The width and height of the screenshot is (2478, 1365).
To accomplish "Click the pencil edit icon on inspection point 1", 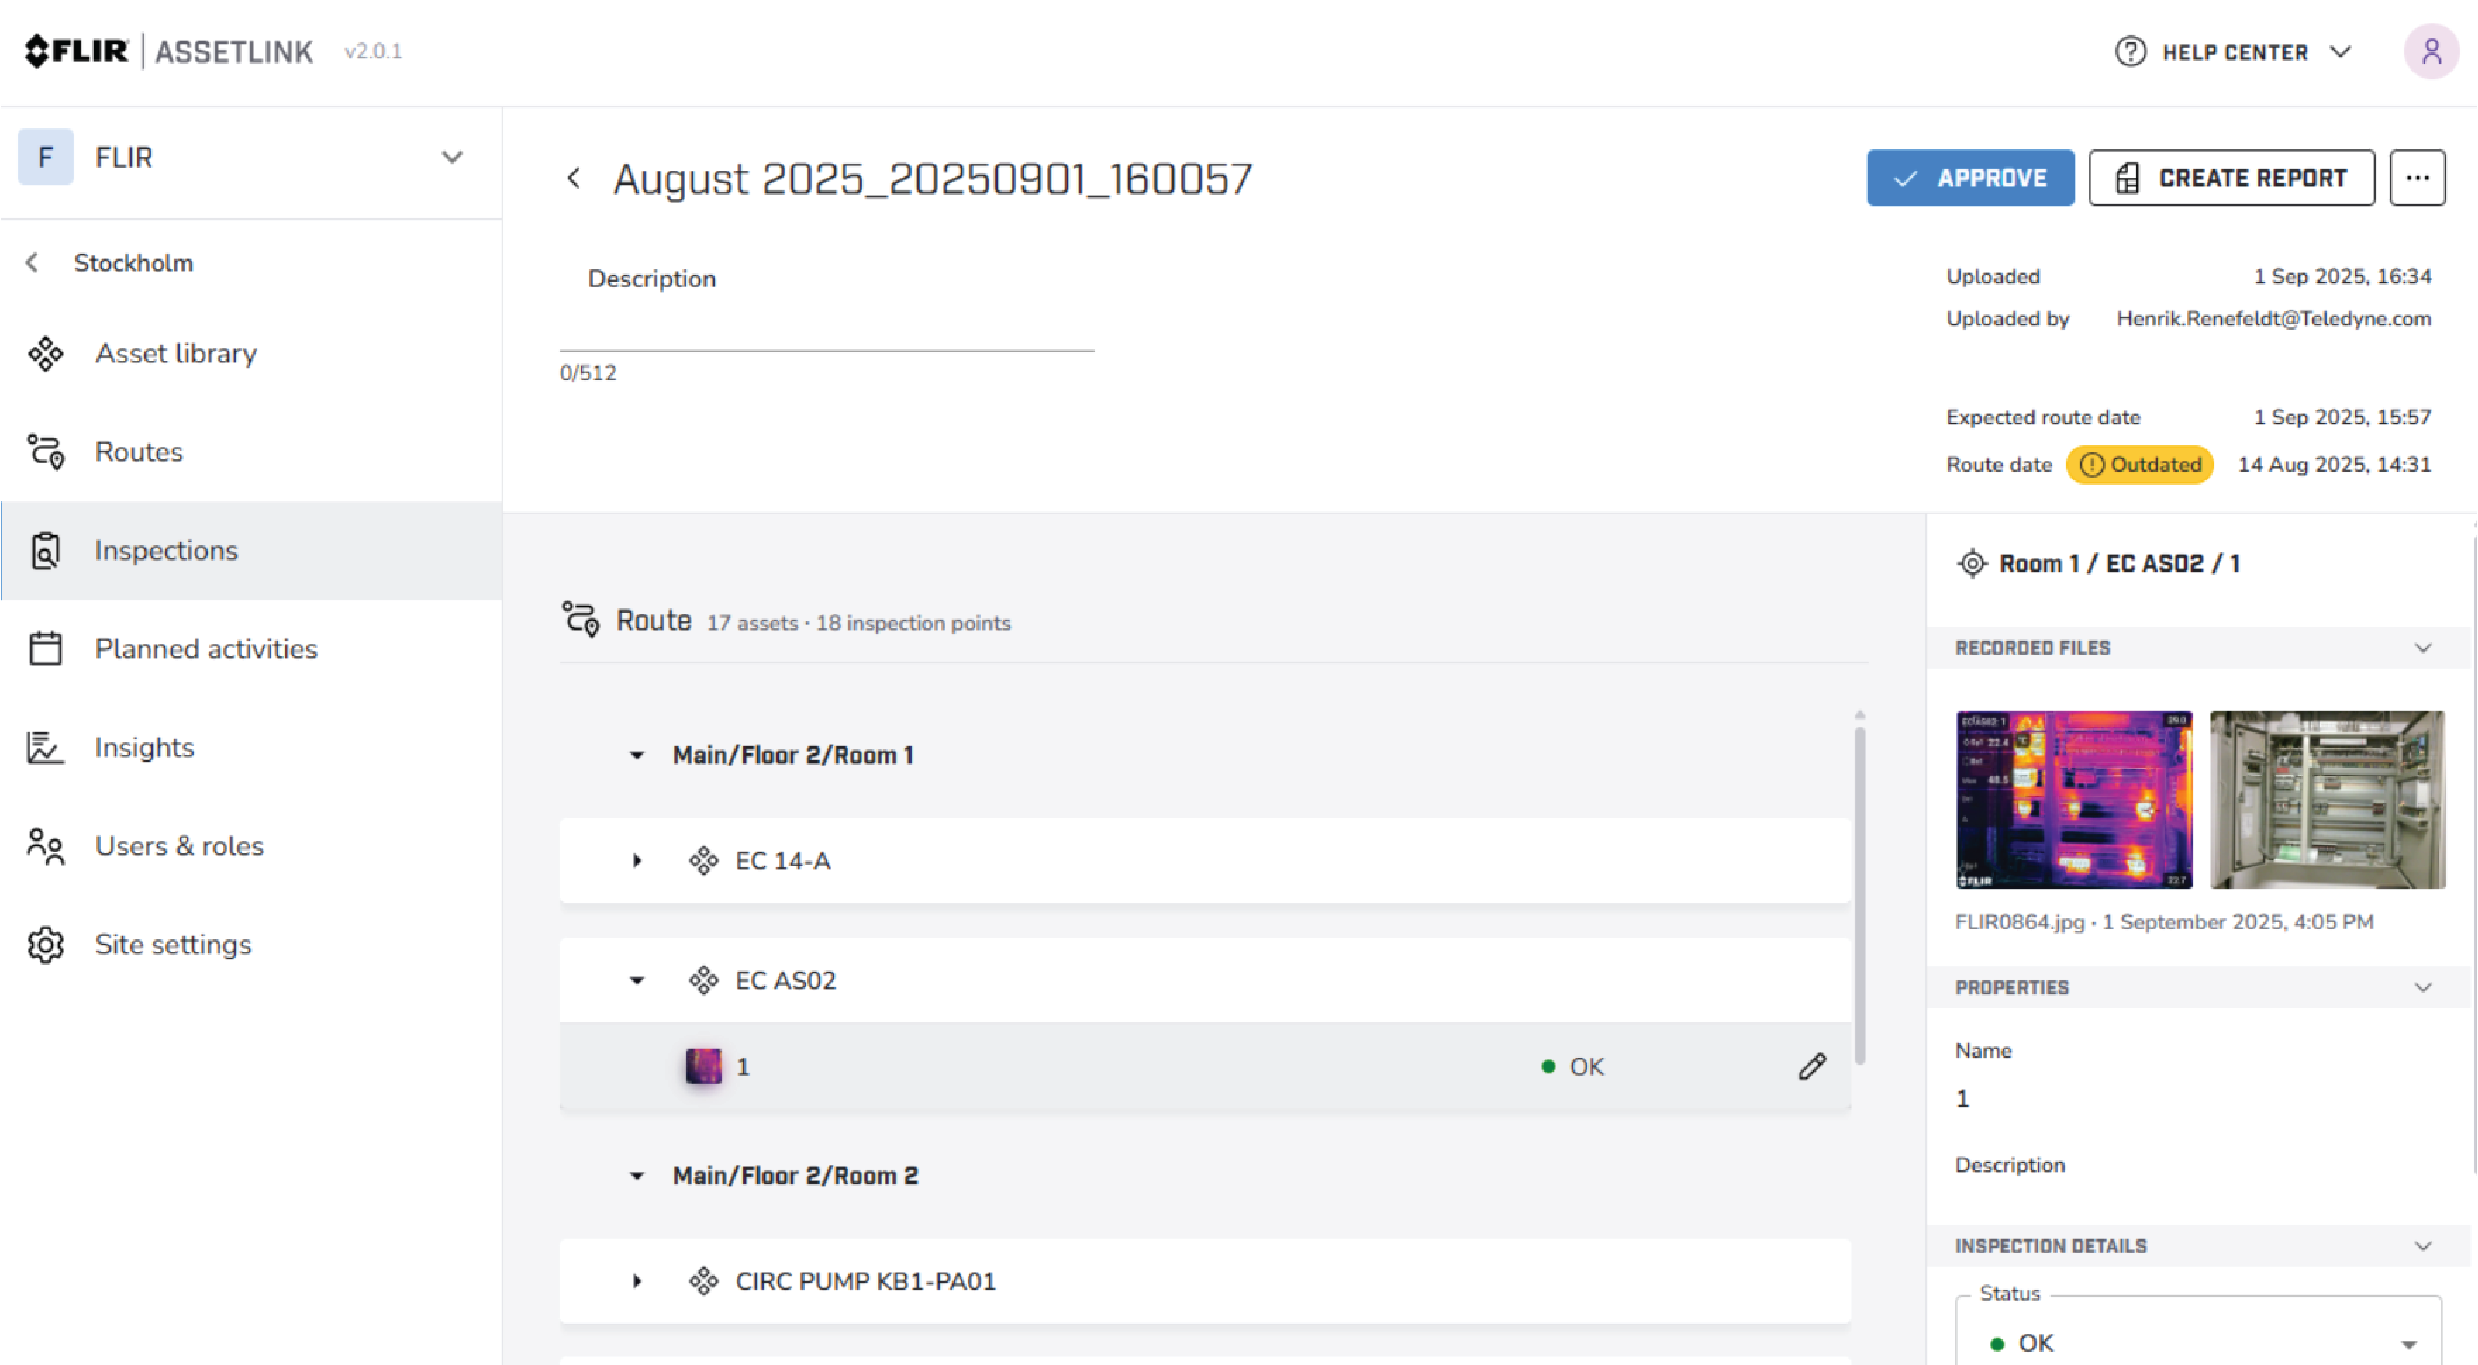I will point(1812,1067).
